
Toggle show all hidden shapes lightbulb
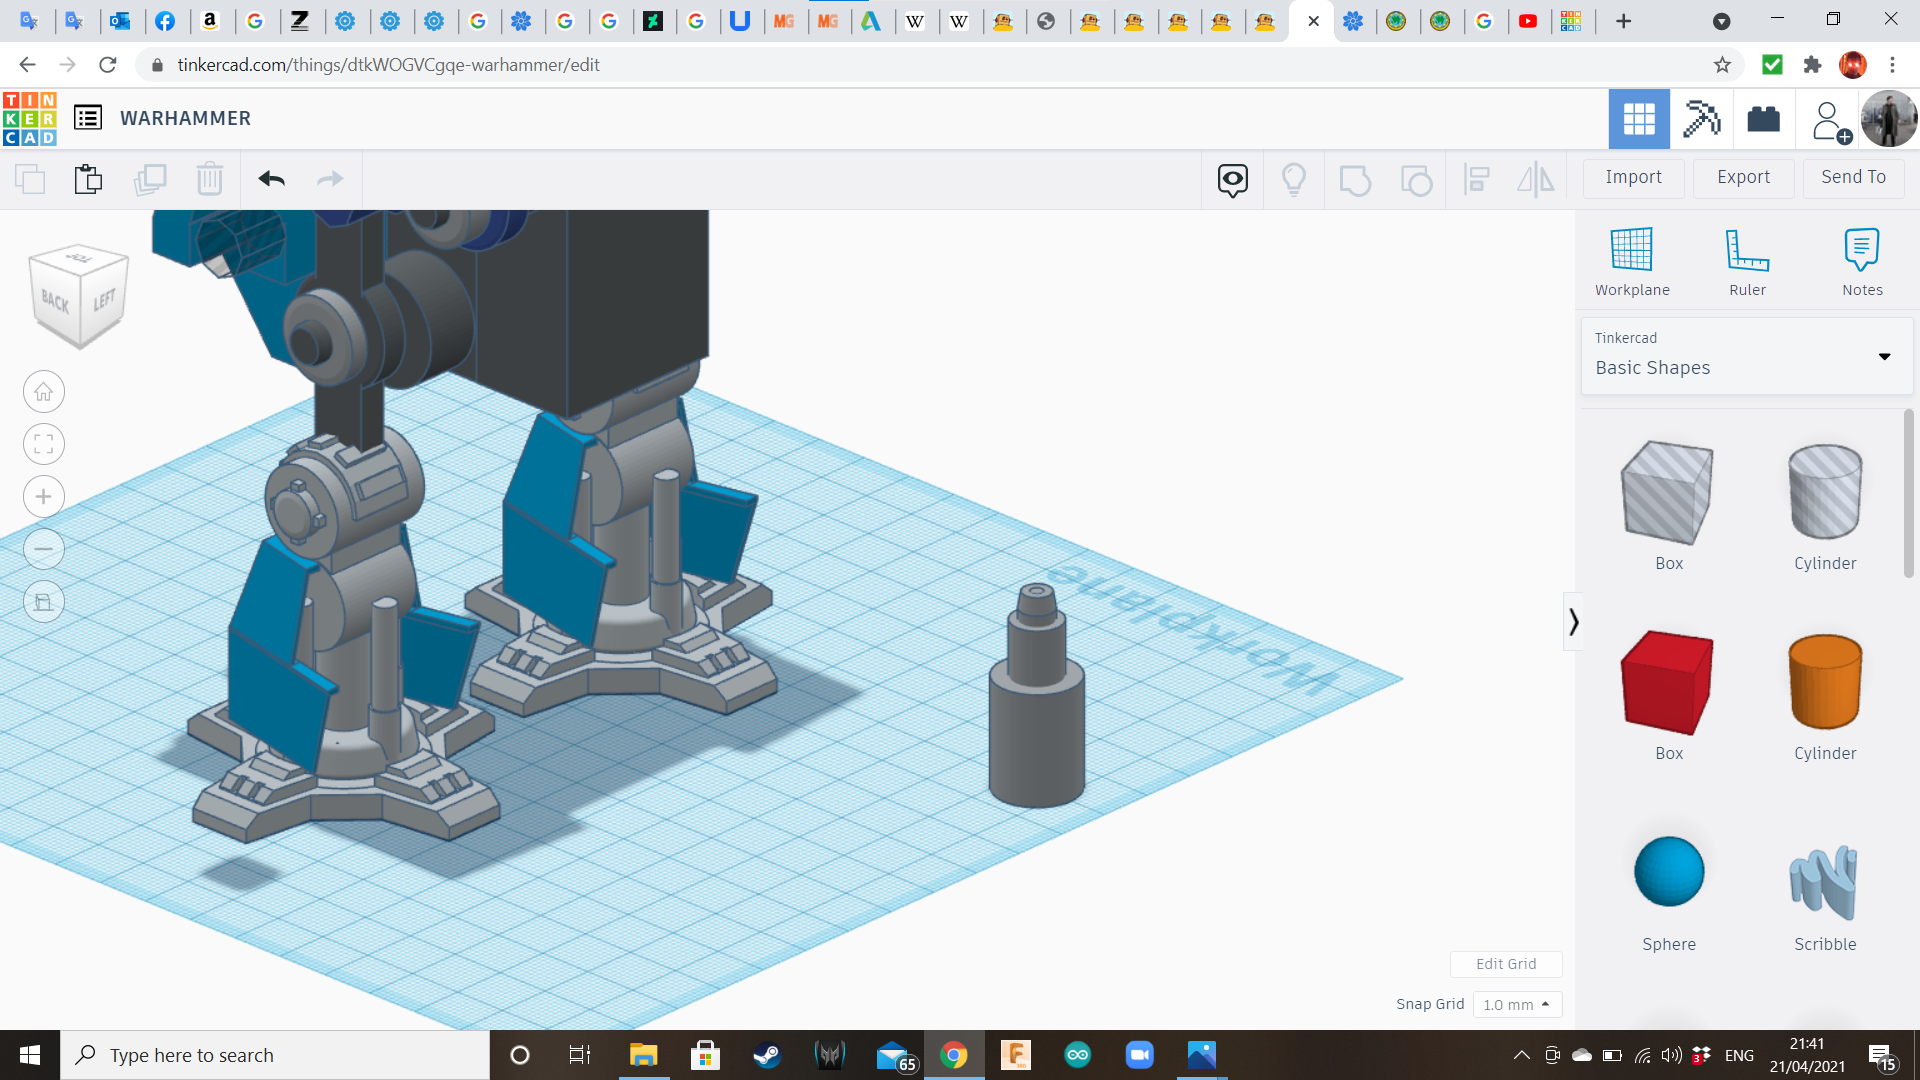point(1294,179)
